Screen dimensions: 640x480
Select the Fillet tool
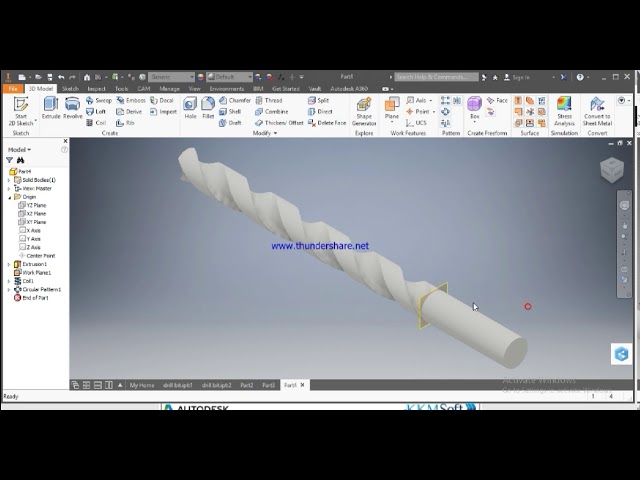(x=208, y=108)
